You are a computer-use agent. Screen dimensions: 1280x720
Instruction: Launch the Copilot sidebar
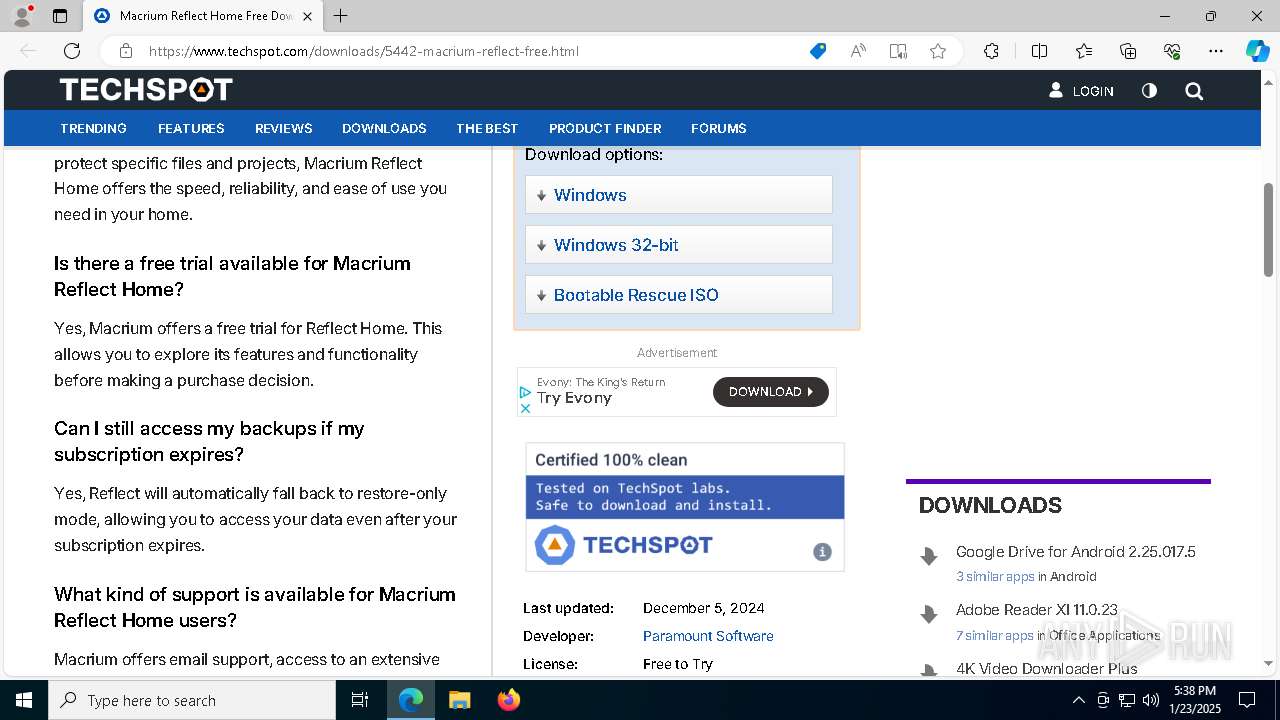pos(1257,51)
